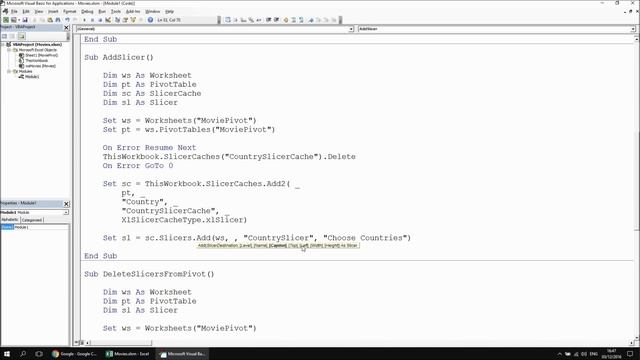Click 'Dim sc As SlicerCache' code line

(x=152, y=93)
